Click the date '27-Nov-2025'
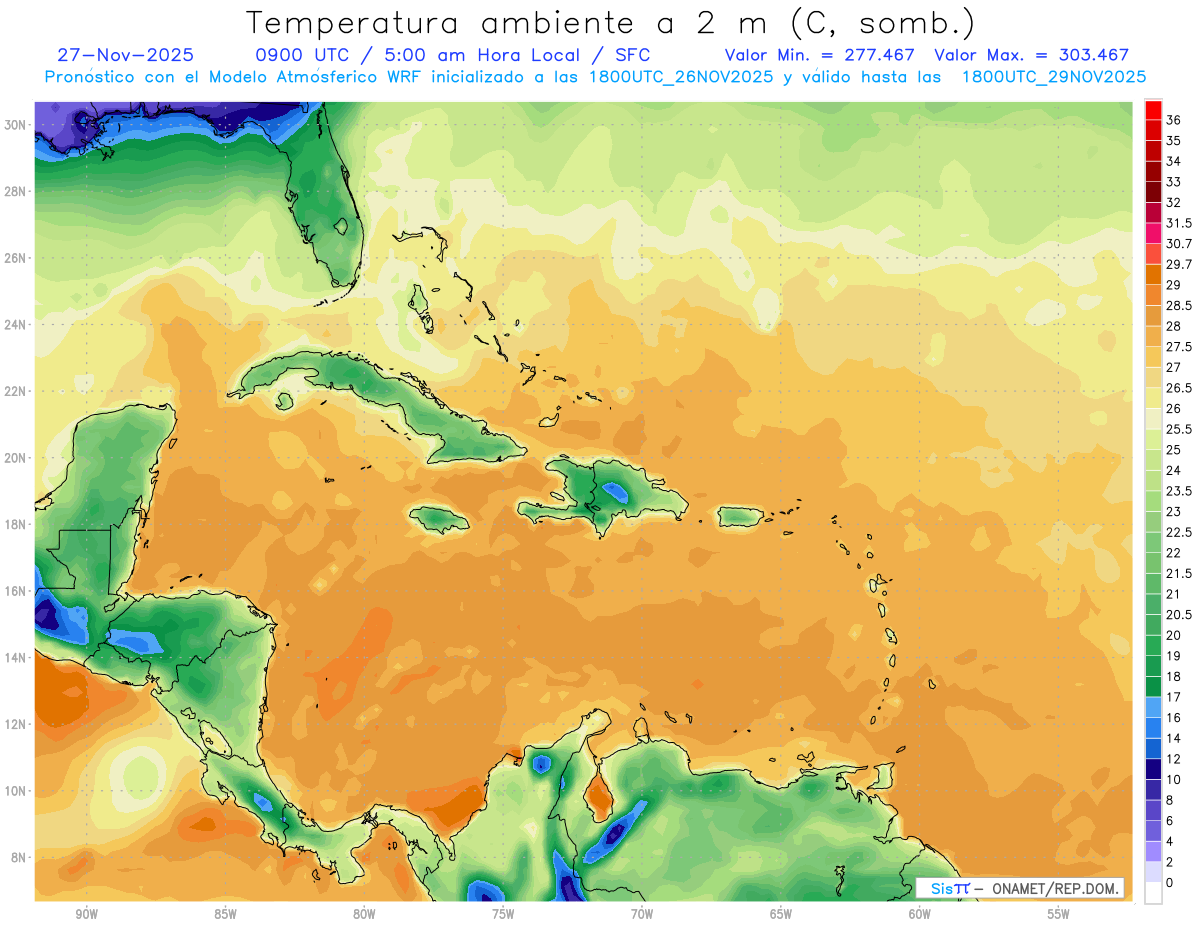The image size is (1200, 927). (x=126, y=55)
